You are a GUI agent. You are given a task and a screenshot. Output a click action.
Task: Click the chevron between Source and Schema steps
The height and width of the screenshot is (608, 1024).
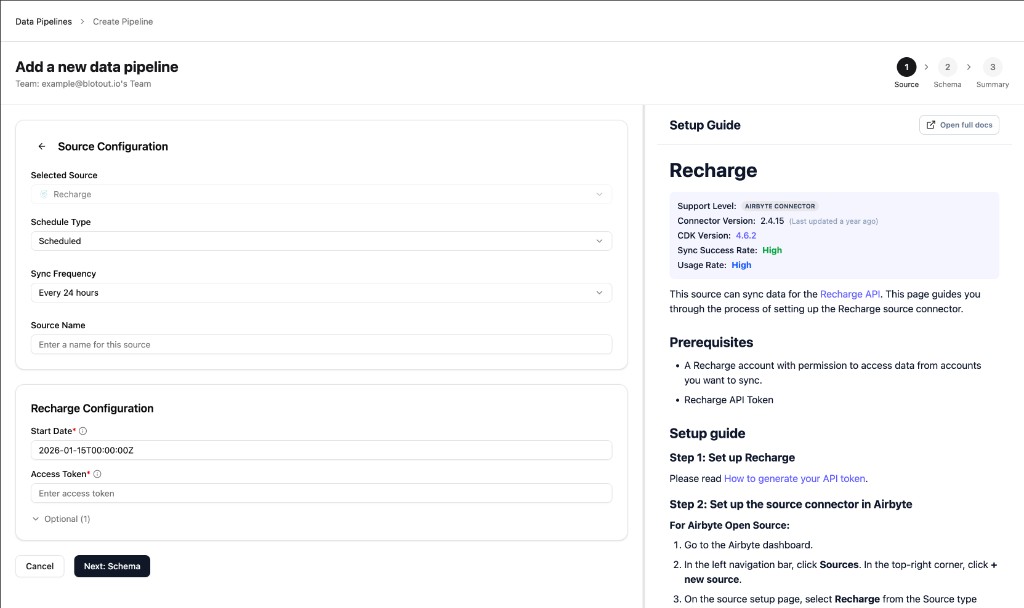(x=926, y=67)
